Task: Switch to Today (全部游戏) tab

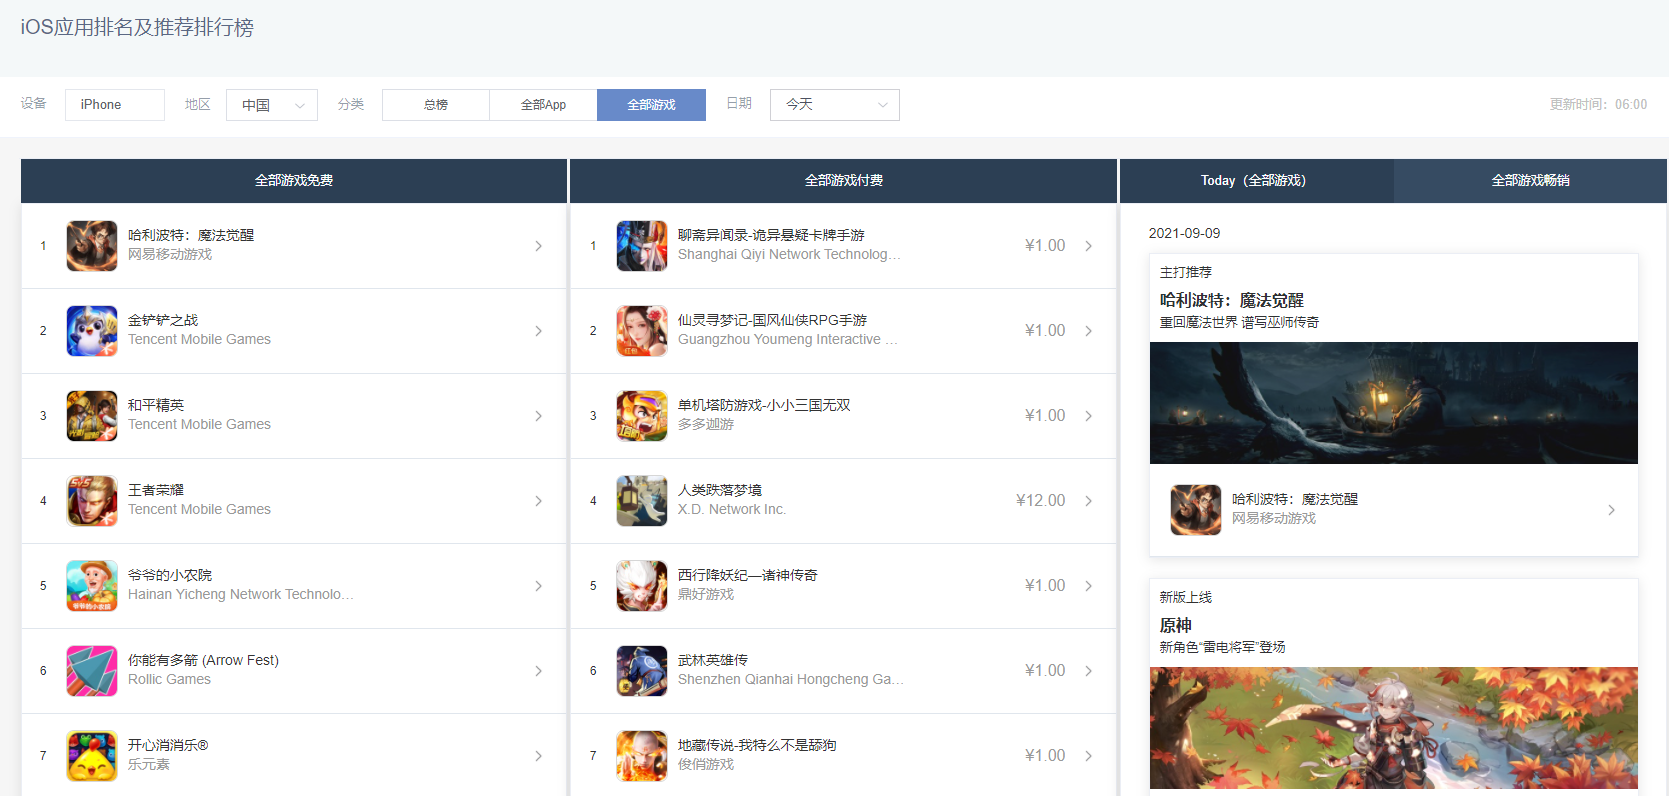Action: click(x=1256, y=181)
